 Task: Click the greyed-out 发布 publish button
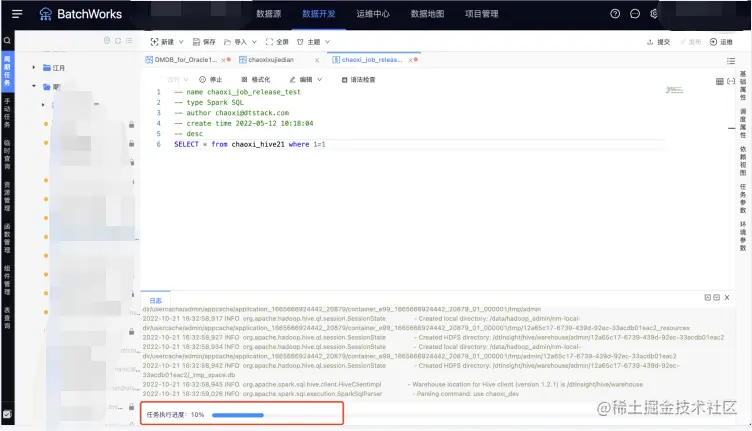point(690,42)
